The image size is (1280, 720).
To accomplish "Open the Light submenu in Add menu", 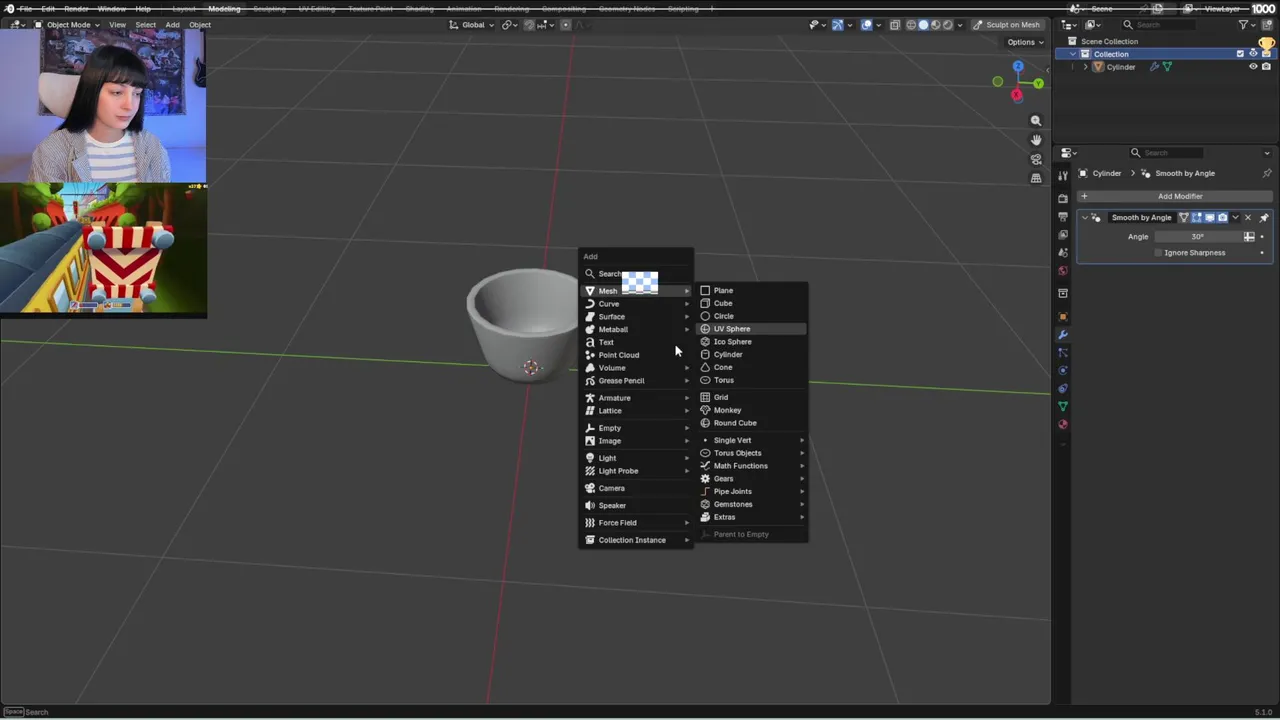I will point(636,458).
